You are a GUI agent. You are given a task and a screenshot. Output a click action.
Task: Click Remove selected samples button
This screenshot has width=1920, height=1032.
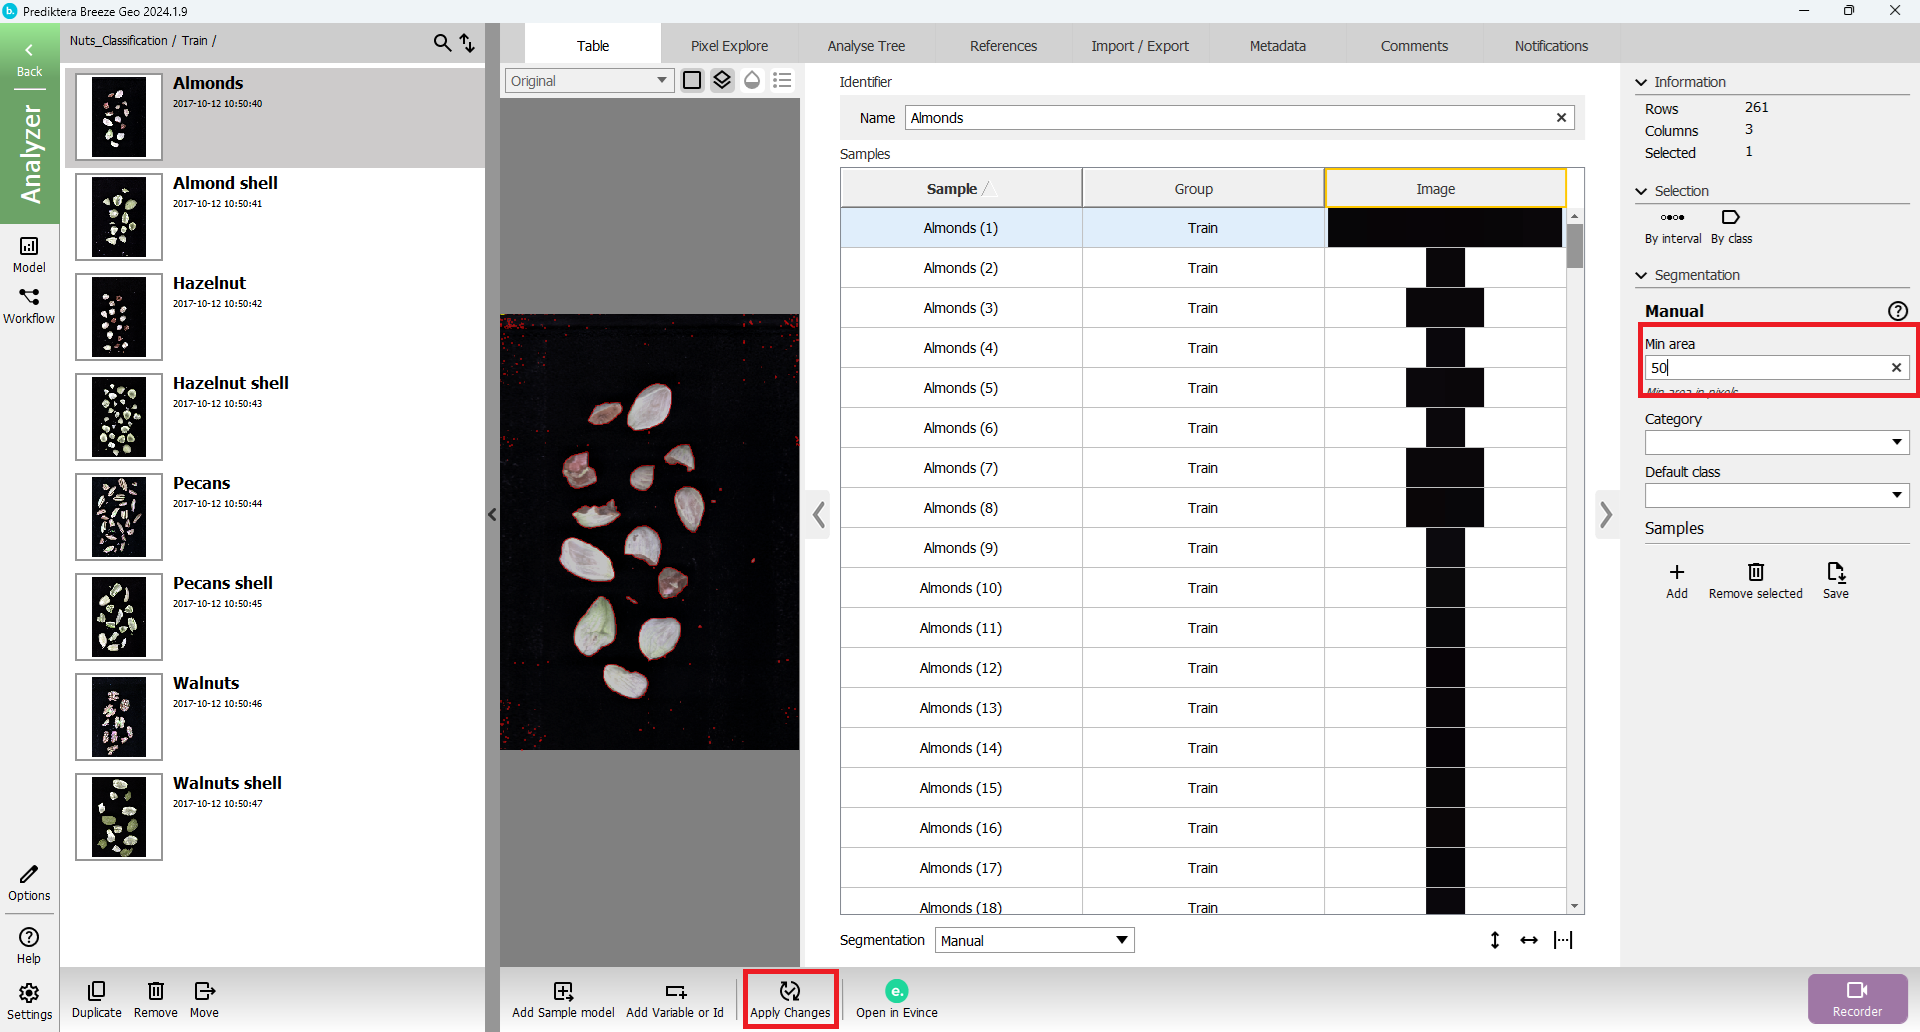point(1755,578)
